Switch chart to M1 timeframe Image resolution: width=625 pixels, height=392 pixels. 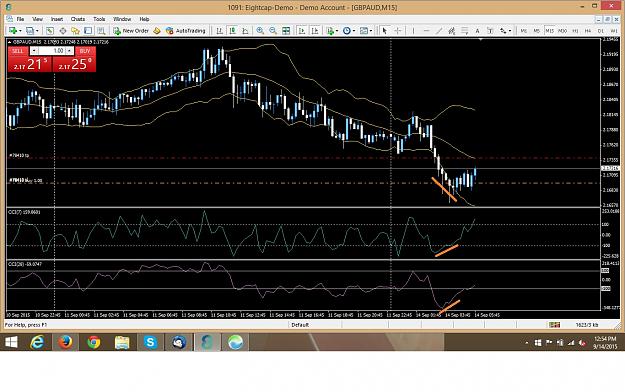[x=524, y=31]
